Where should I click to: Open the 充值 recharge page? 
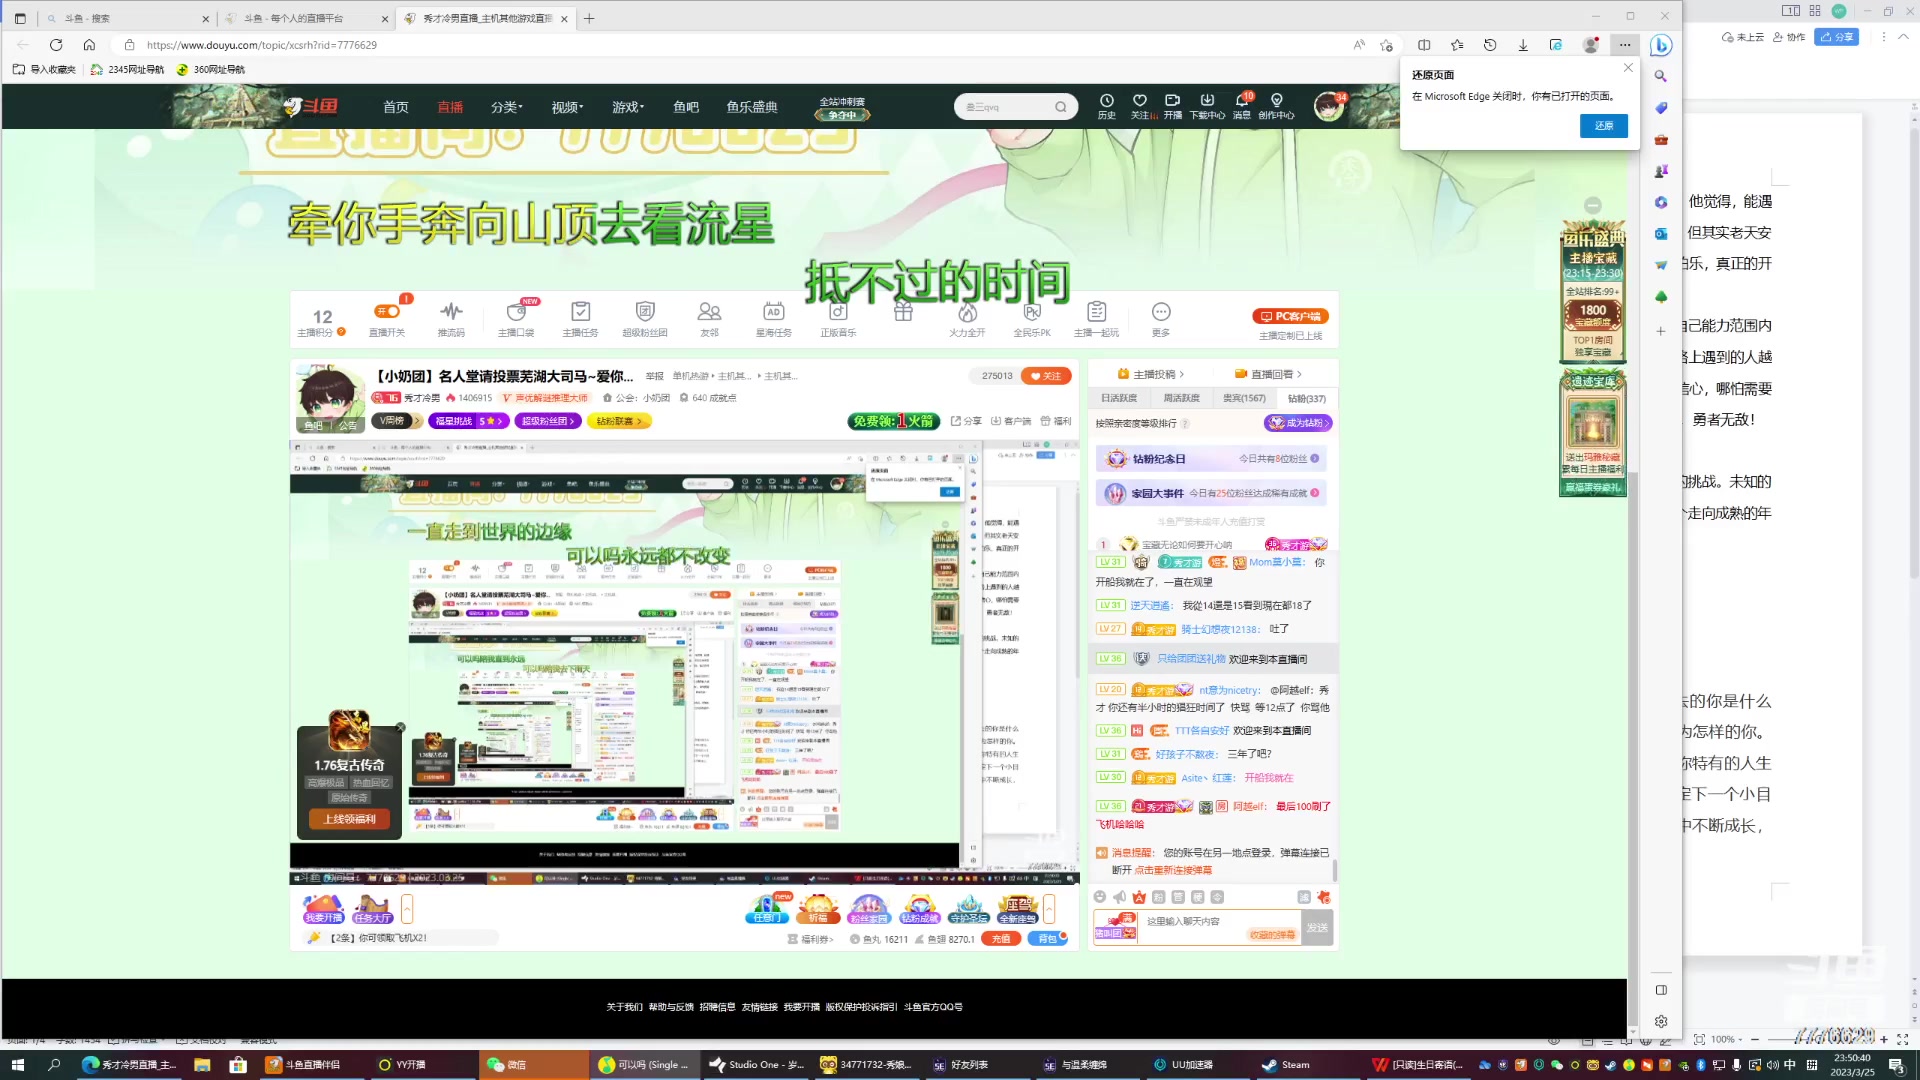[1001, 938]
